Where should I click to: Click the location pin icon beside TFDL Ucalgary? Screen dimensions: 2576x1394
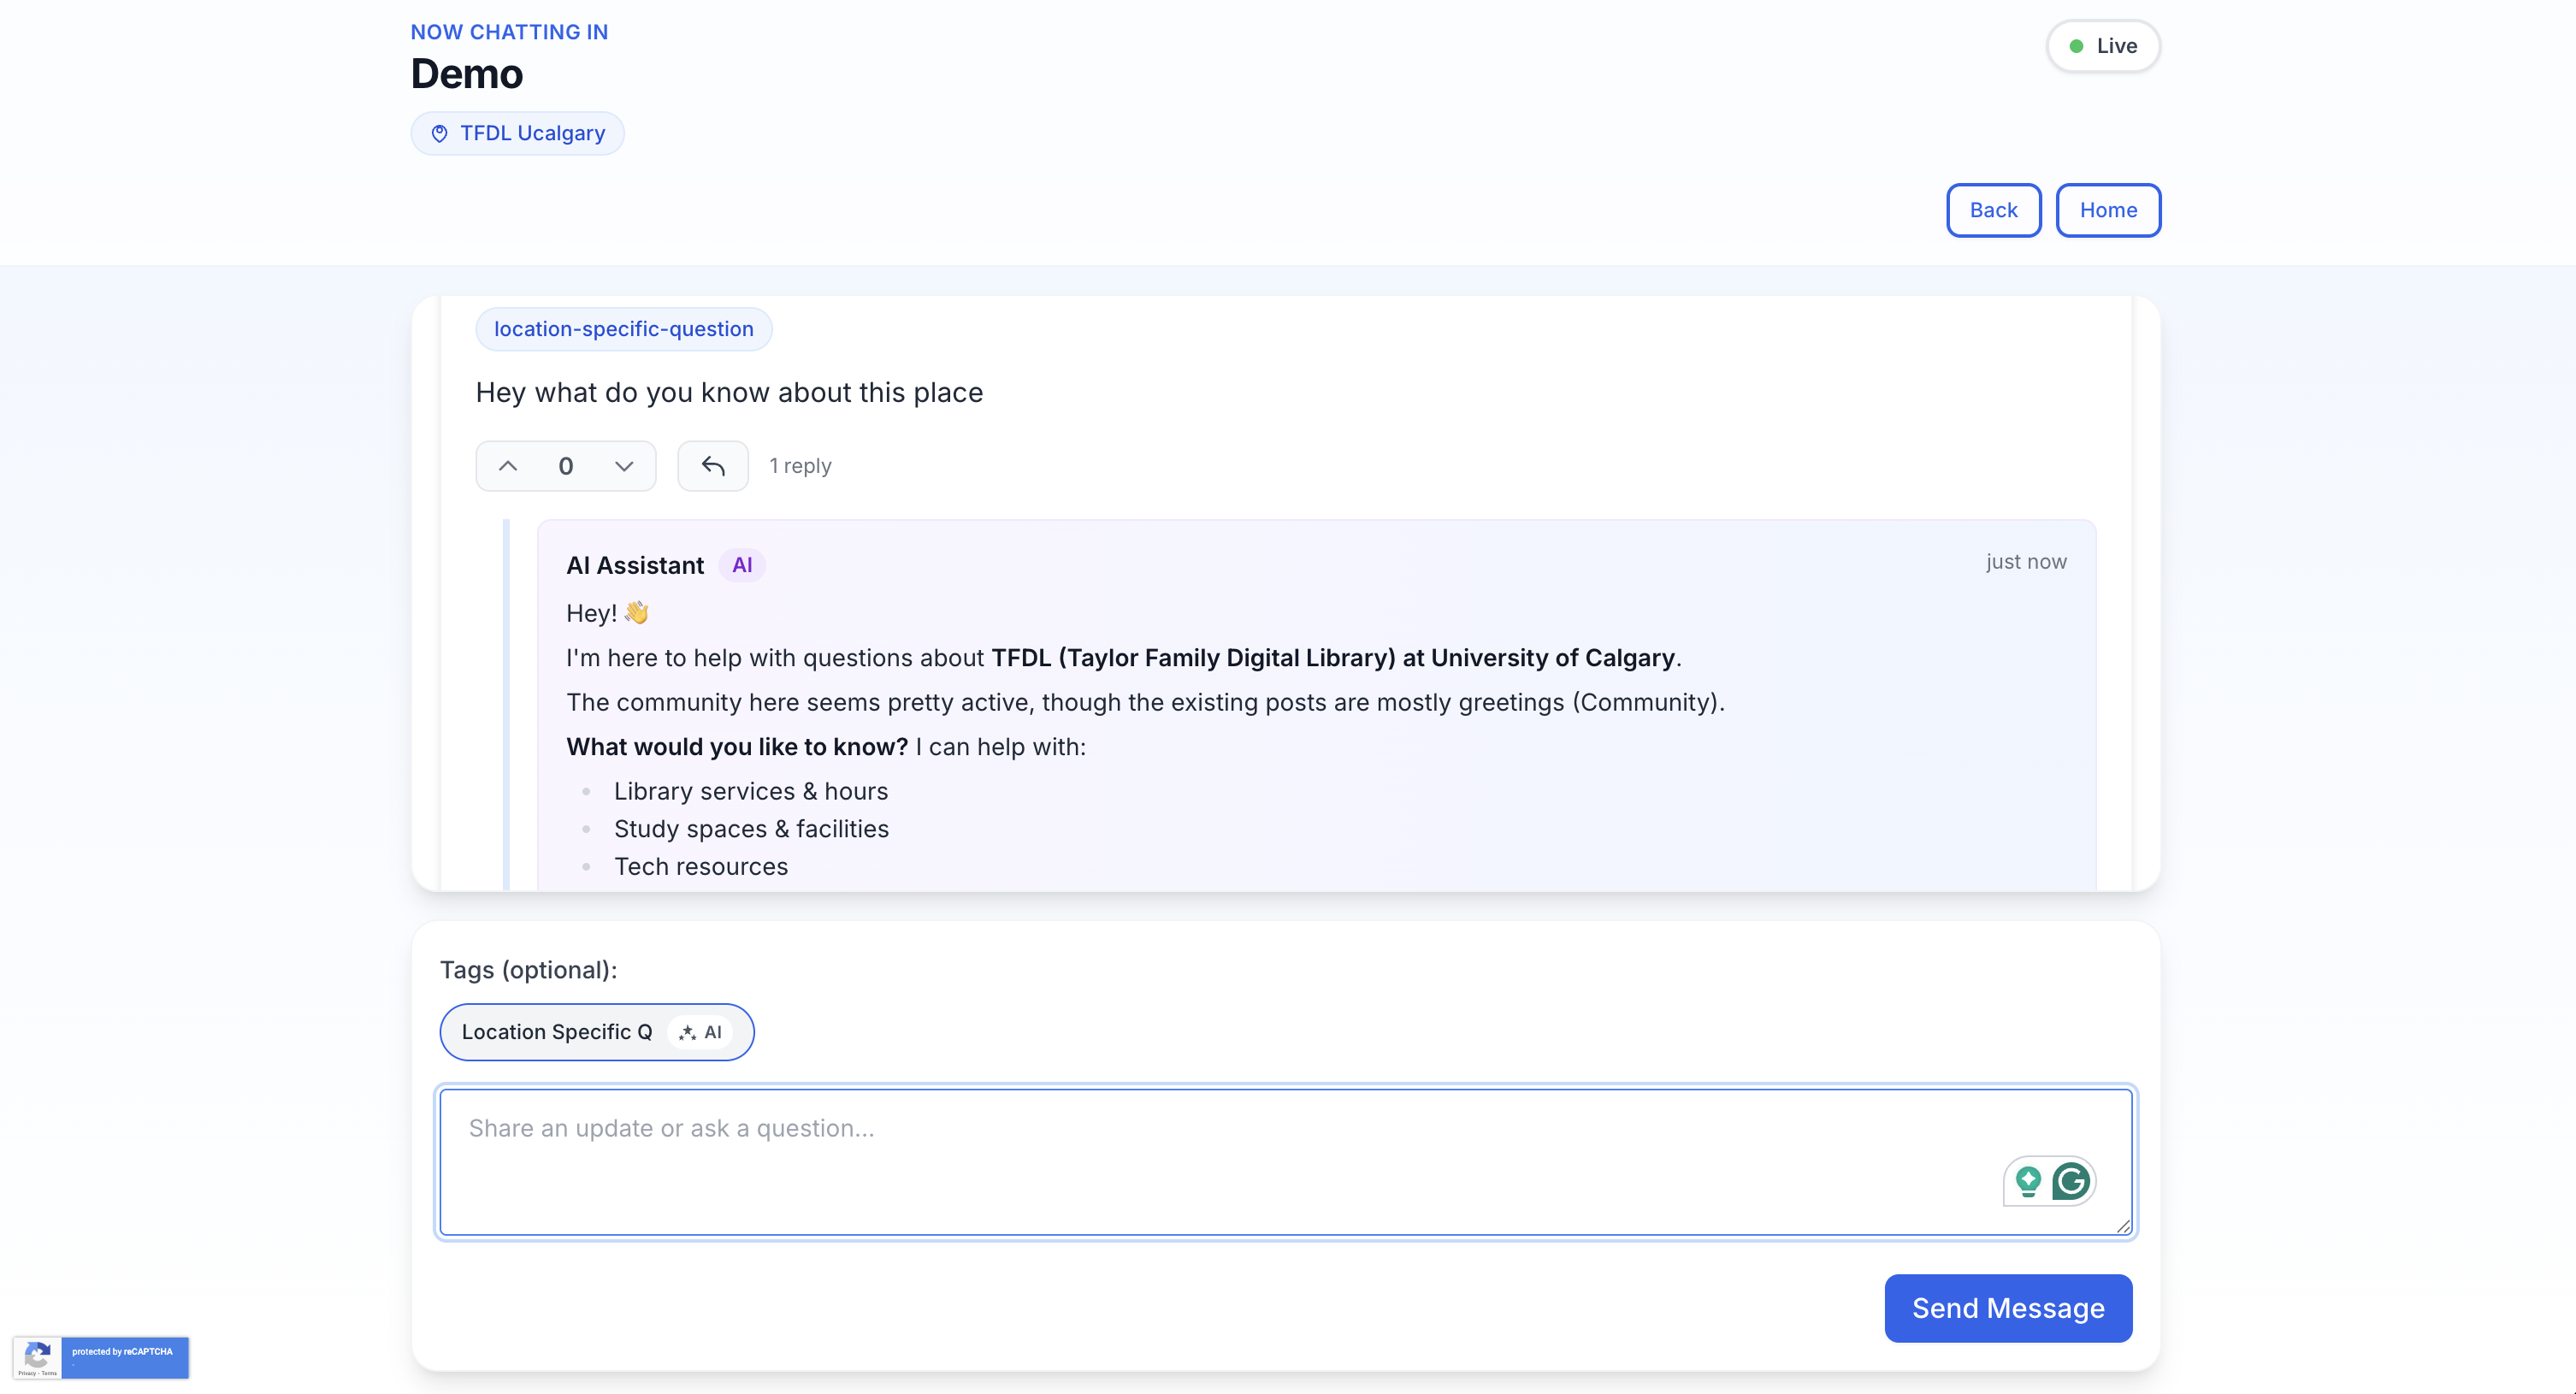(x=439, y=134)
